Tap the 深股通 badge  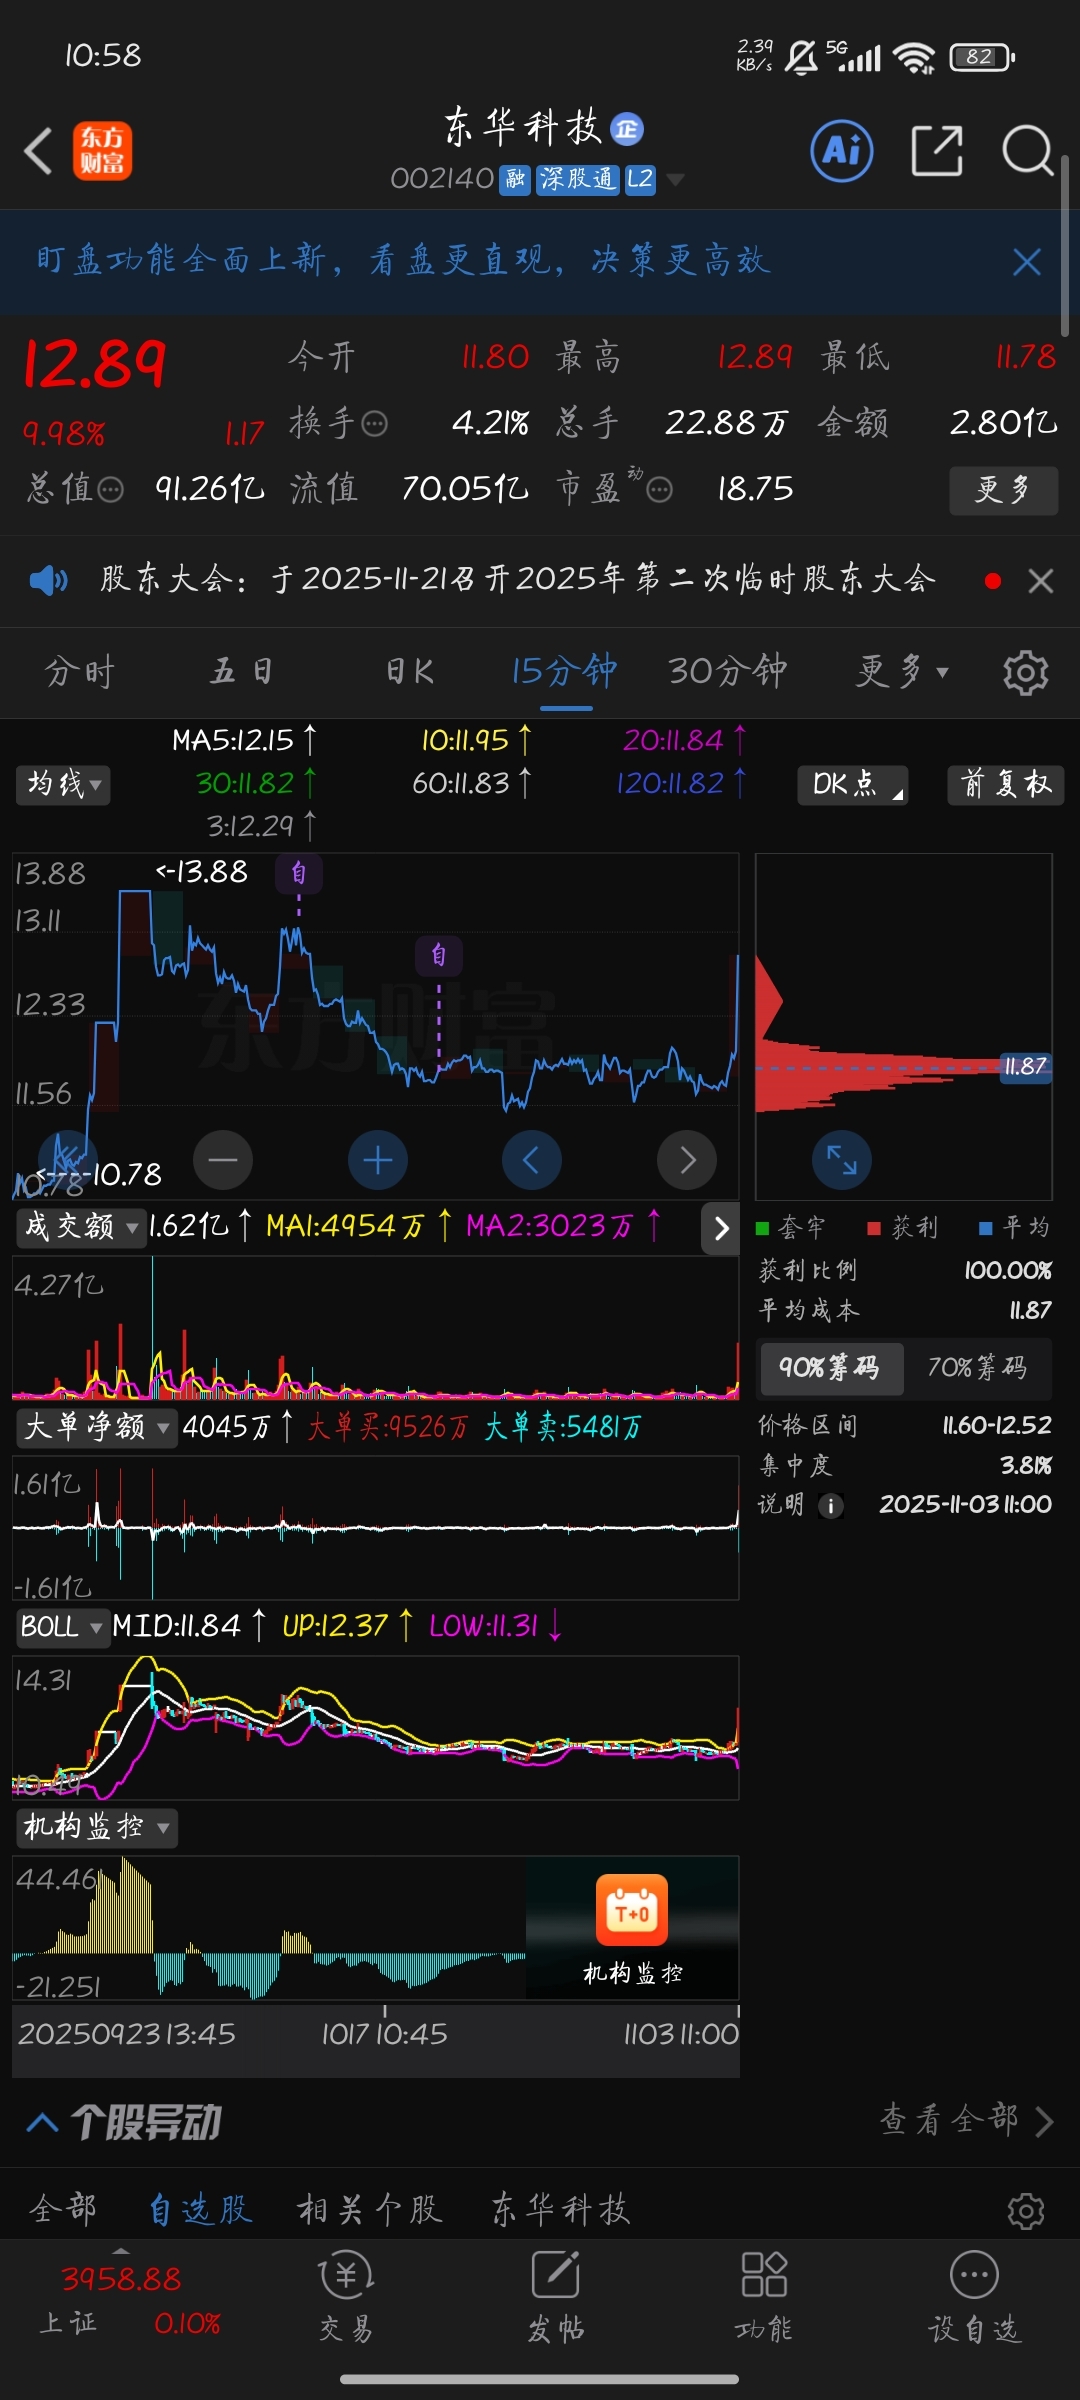[578, 179]
